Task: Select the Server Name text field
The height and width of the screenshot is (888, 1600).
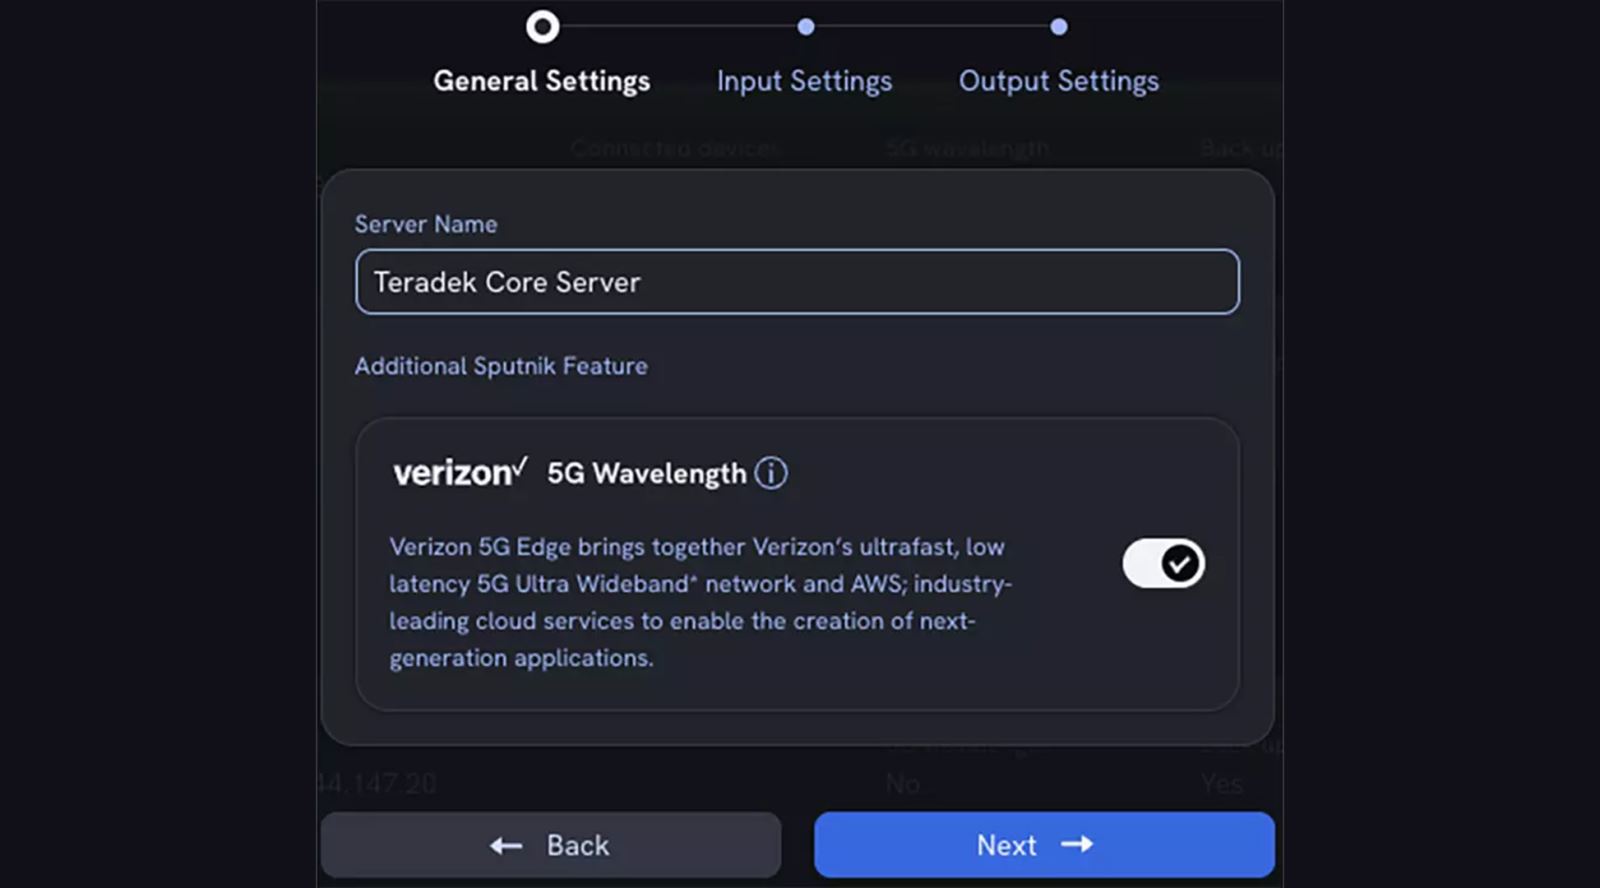Action: pyautogui.click(x=797, y=281)
